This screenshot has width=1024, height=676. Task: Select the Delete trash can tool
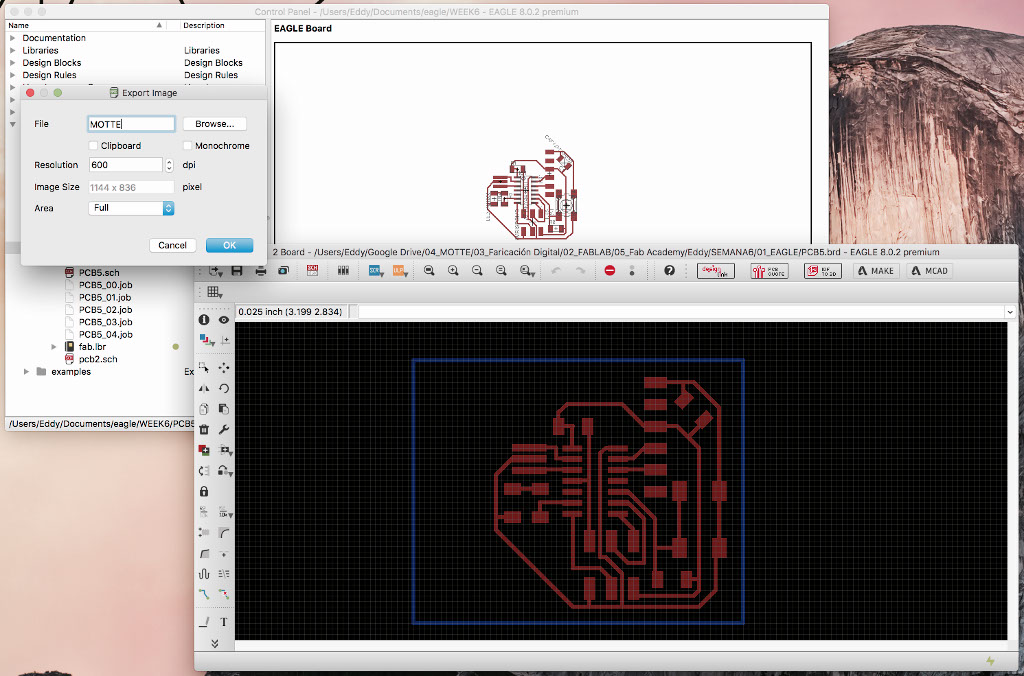tap(204, 429)
